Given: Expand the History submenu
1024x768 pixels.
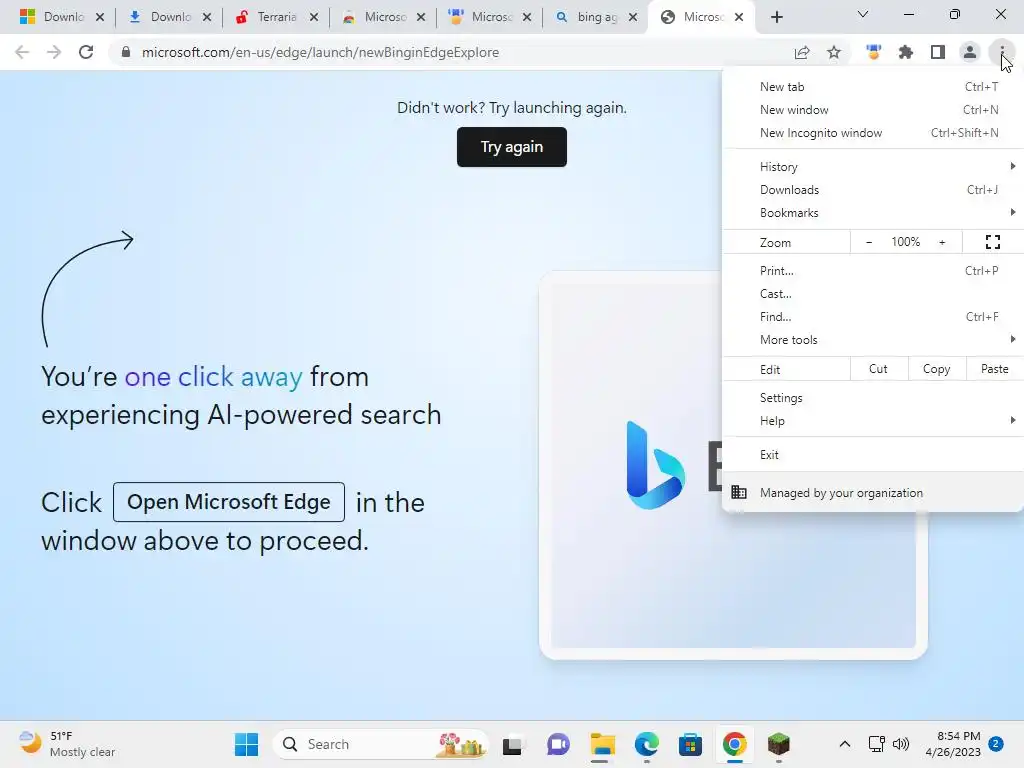Looking at the screenshot, I should point(873,167).
